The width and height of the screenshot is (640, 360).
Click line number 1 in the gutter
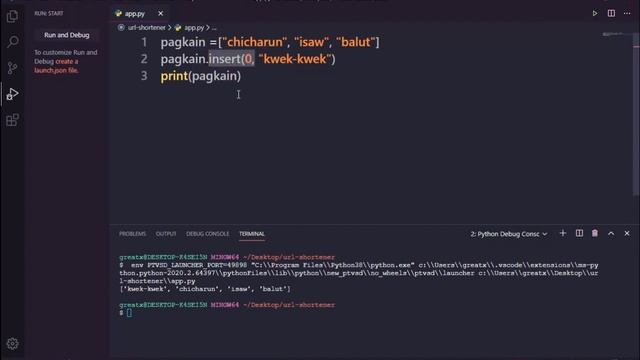pyautogui.click(x=144, y=42)
